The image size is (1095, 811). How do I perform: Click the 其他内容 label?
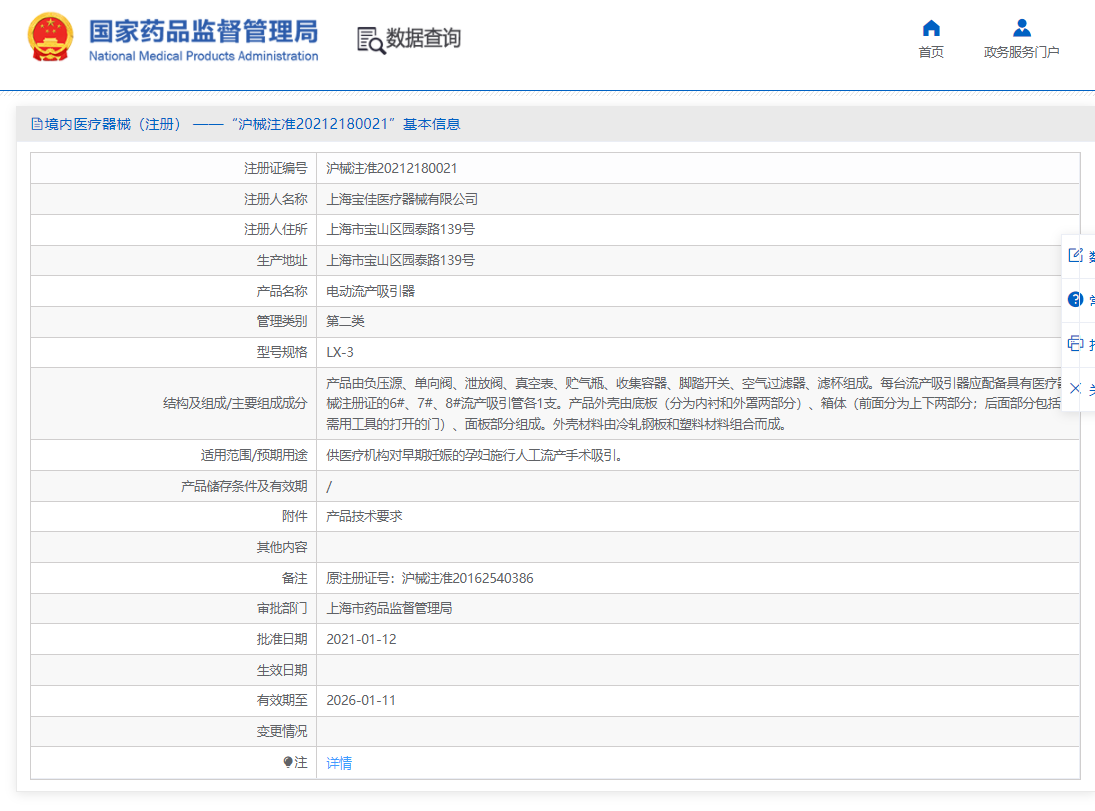pos(282,547)
